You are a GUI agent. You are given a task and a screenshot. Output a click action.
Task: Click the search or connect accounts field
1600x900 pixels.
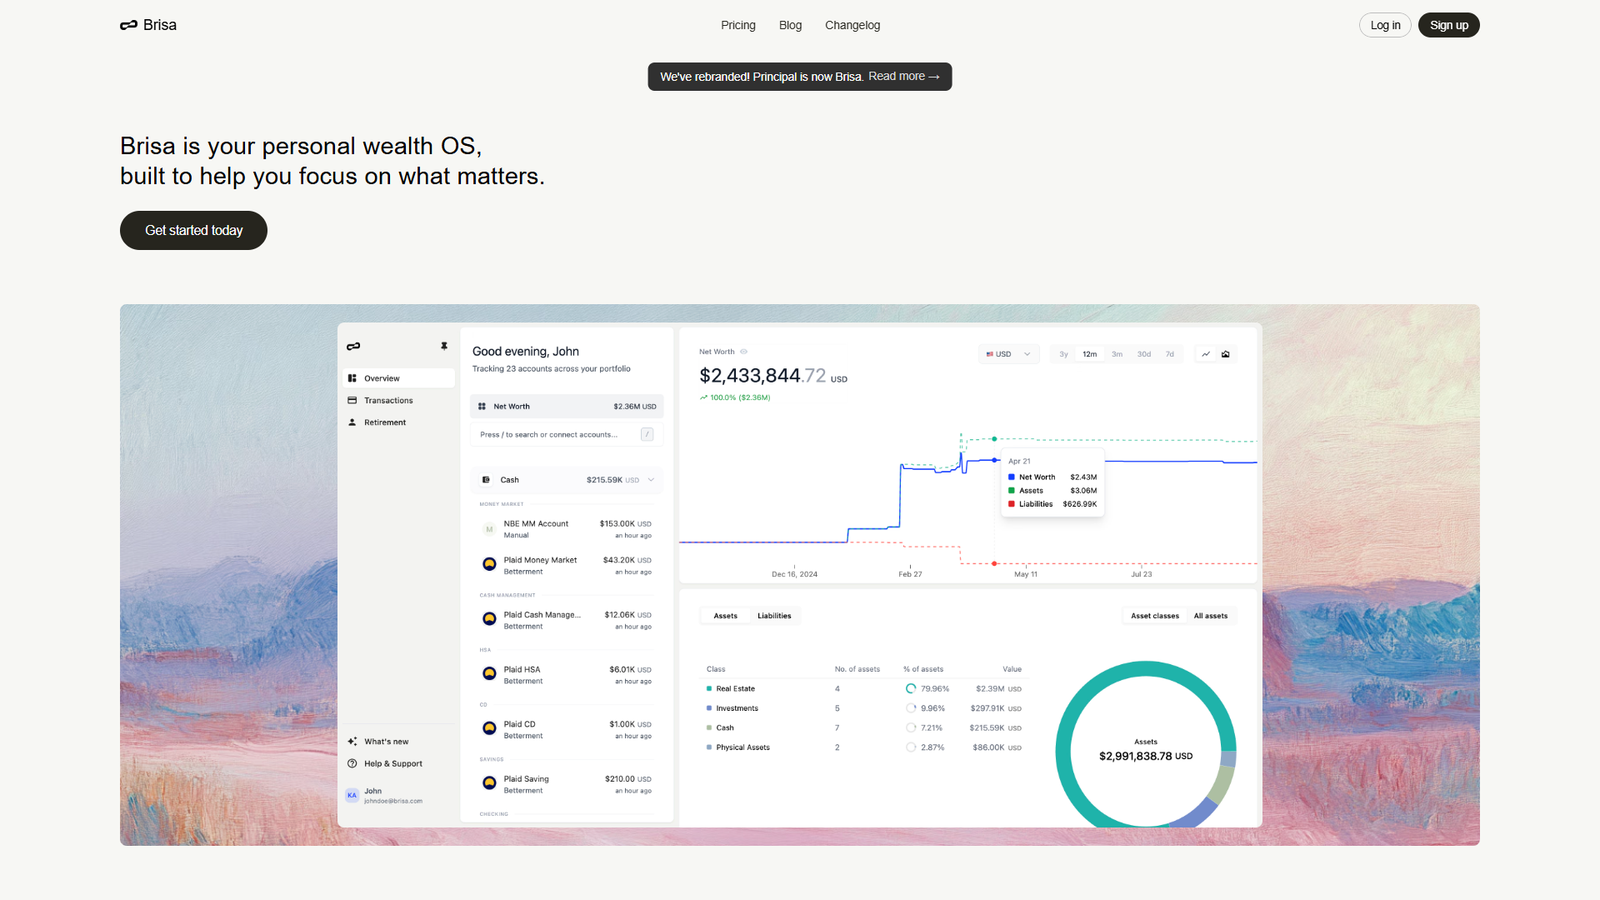(x=566, y=434)
